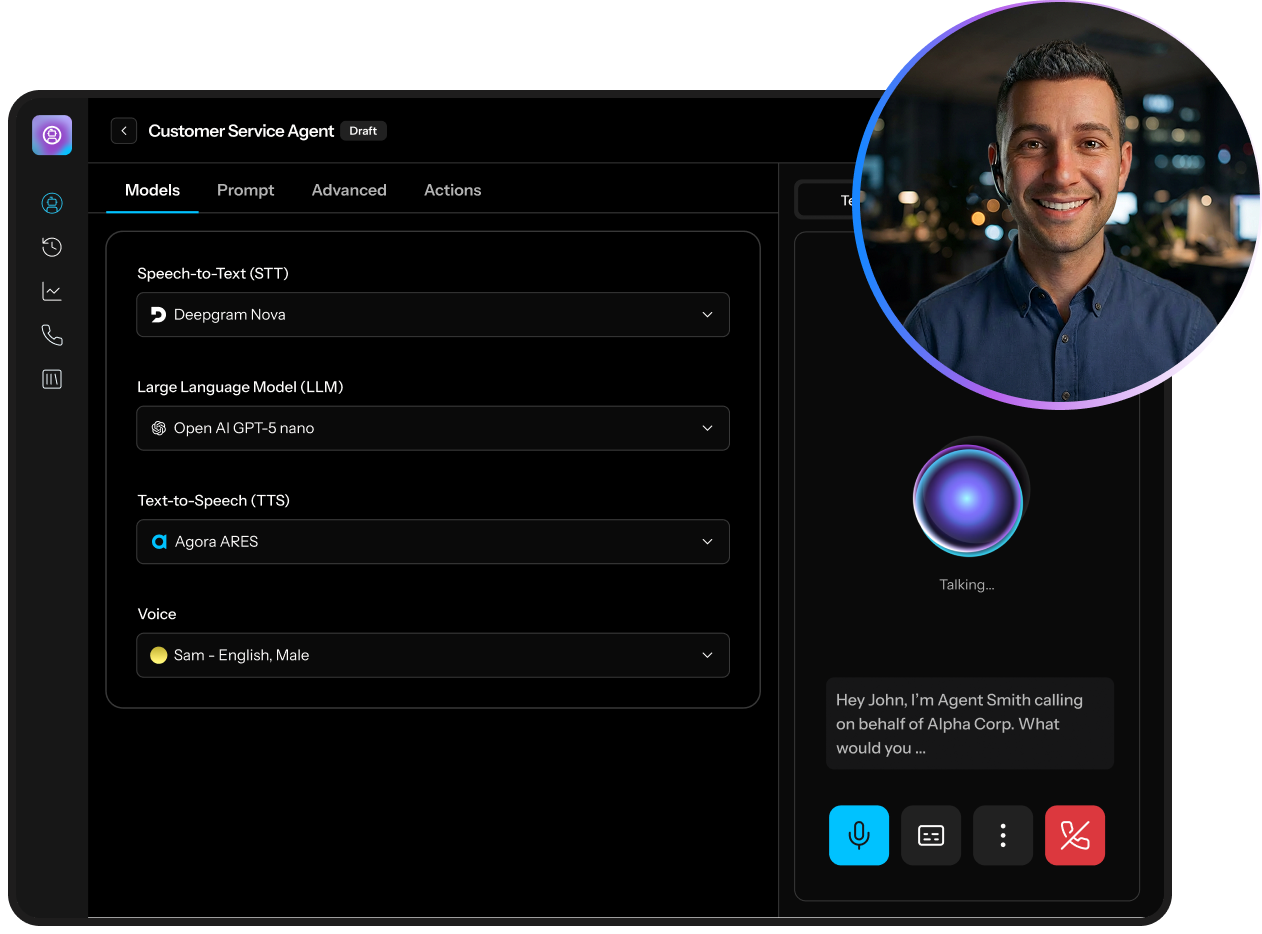View Analytics via the line chart sidebar icon

pos(51,291)
